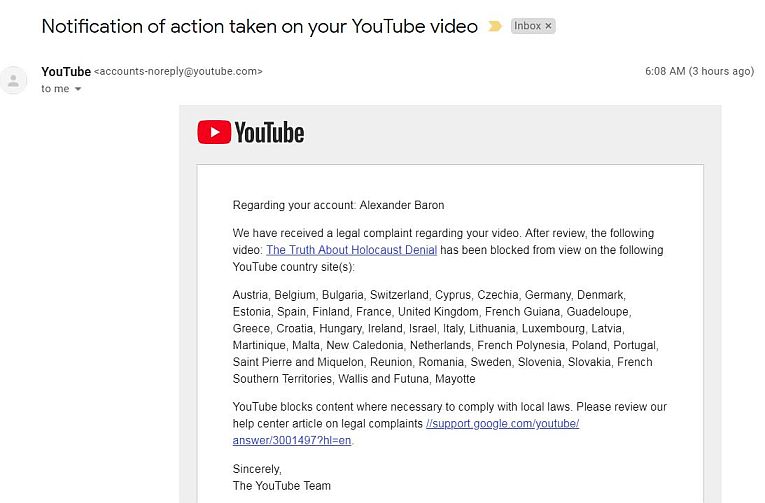Screen dimensions: 765x503
Task: Click the Inbox label tag
Action: click(527, 26)
